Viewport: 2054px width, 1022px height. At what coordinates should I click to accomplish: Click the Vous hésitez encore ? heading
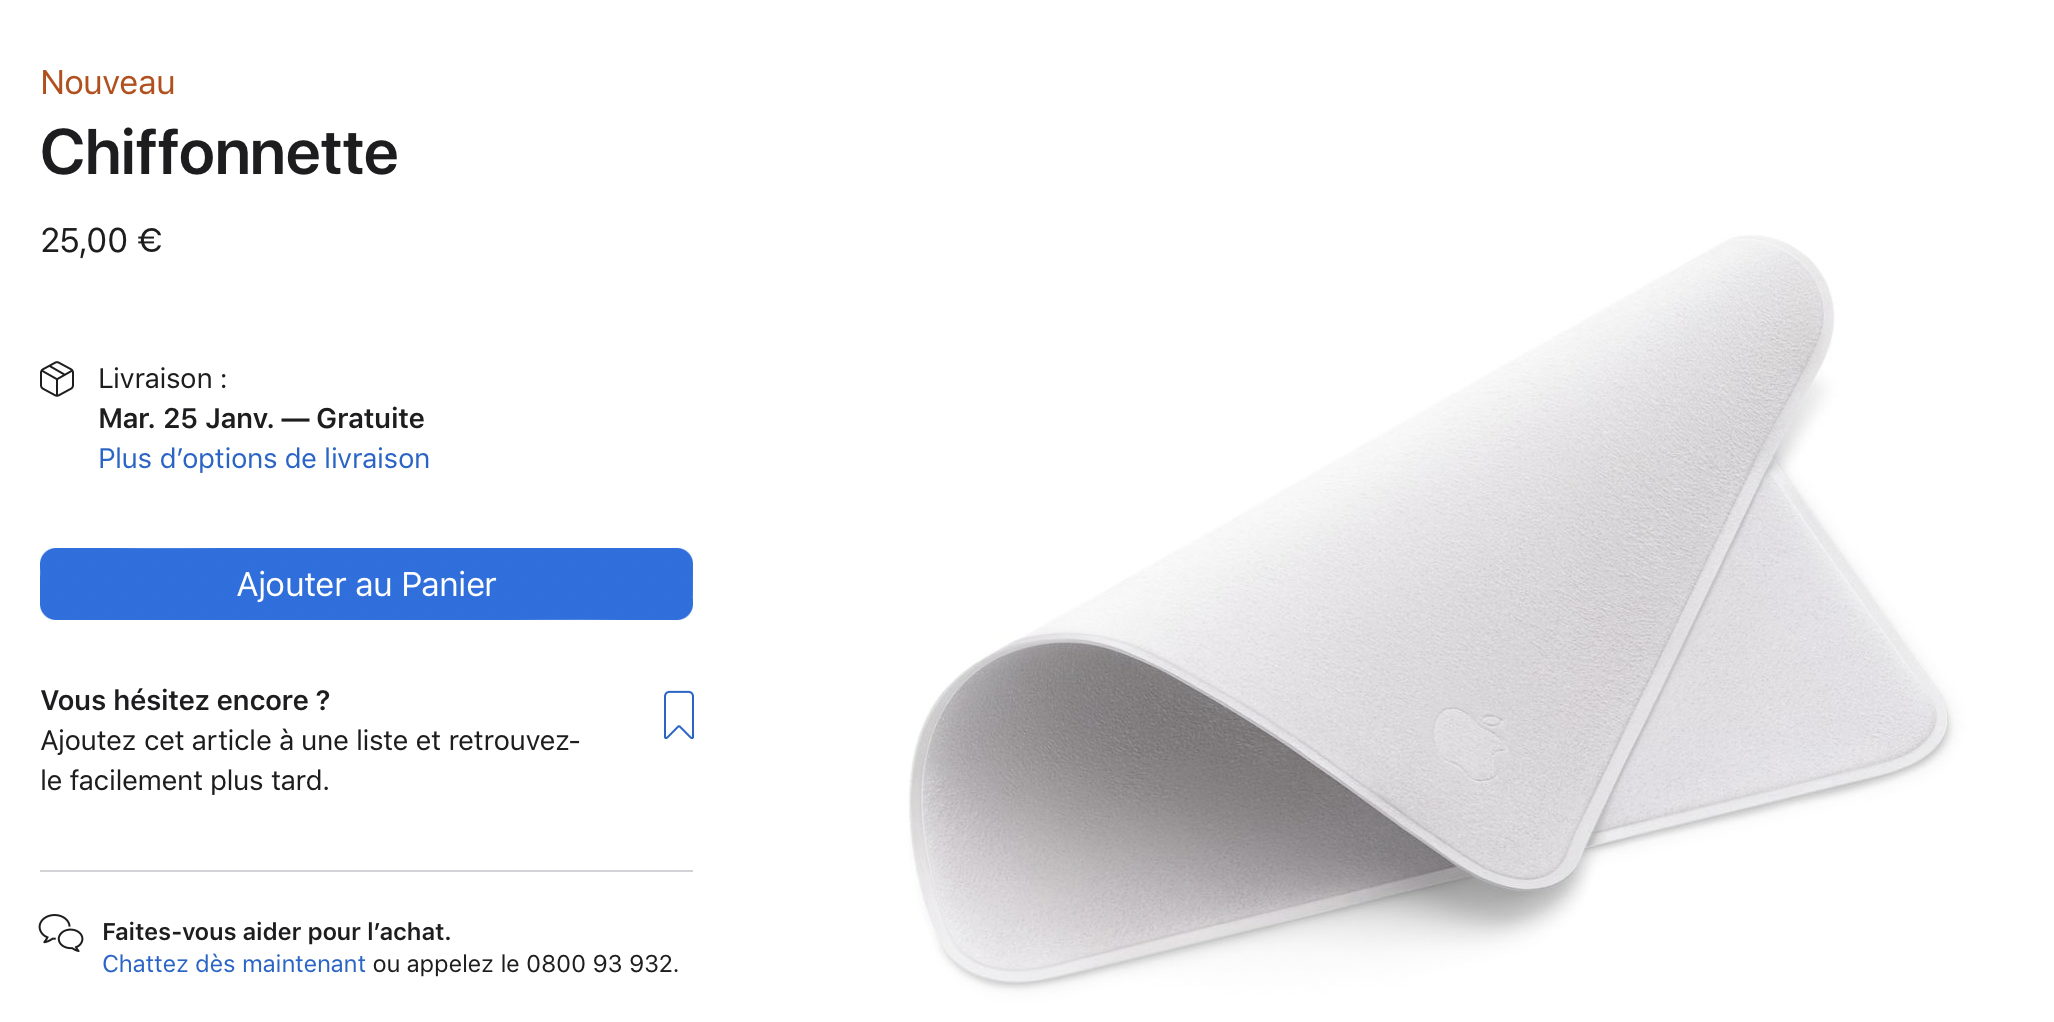click(x=185, y=700)
